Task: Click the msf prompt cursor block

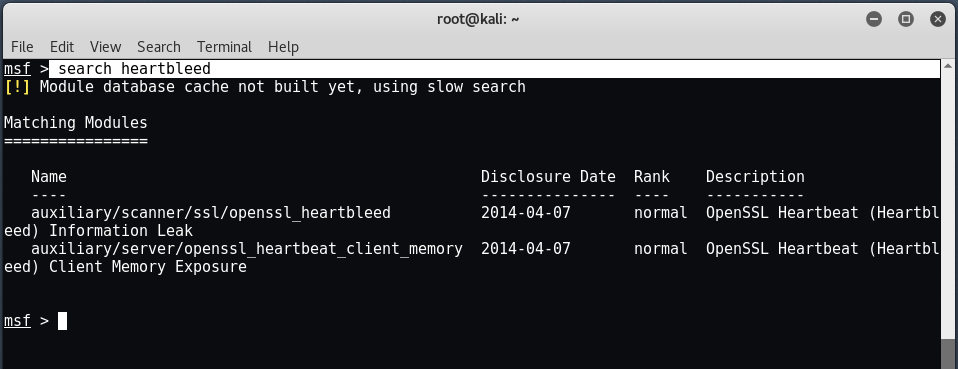Action: coord(62,321)
